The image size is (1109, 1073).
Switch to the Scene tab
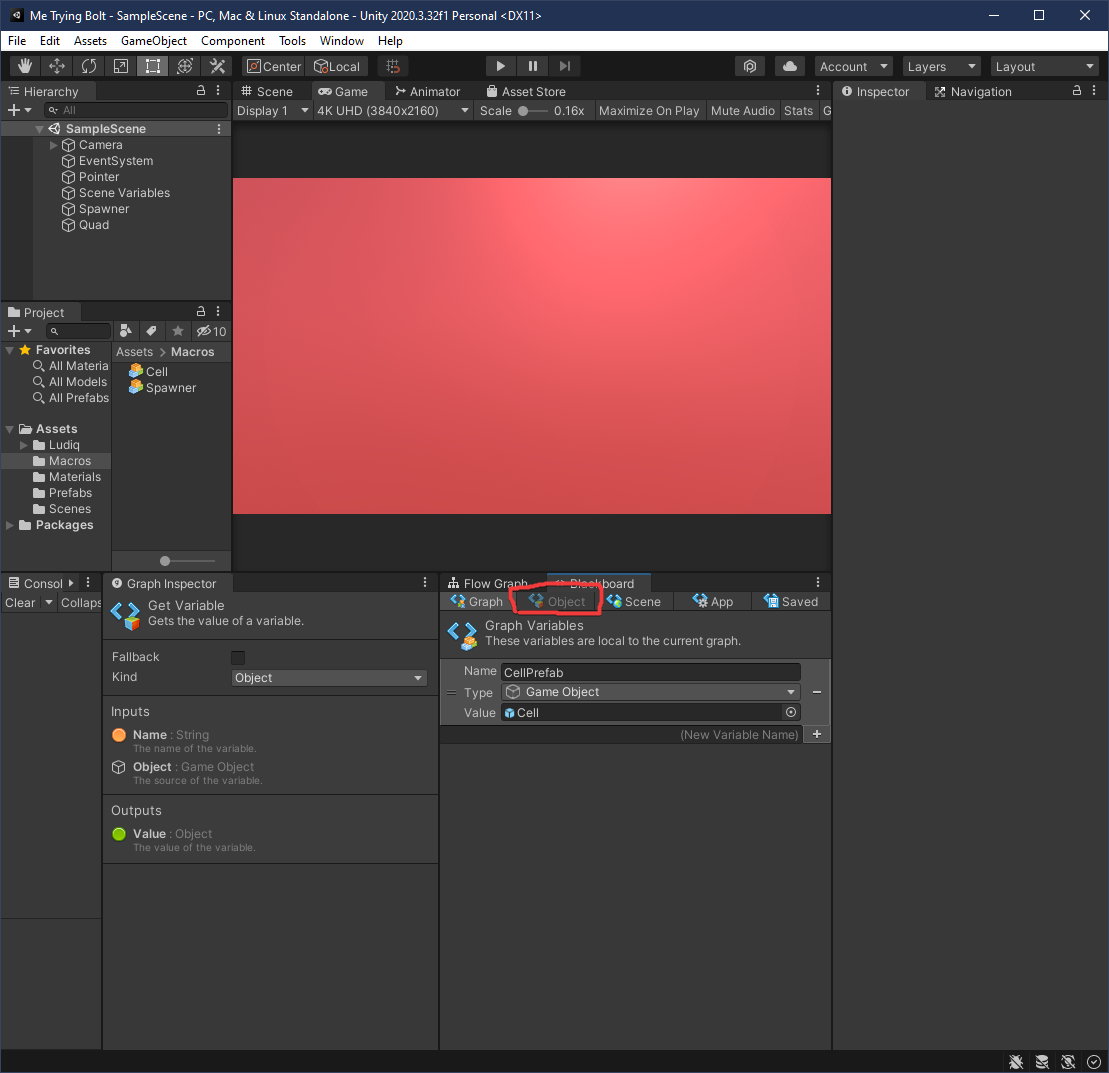click(268, 91)
